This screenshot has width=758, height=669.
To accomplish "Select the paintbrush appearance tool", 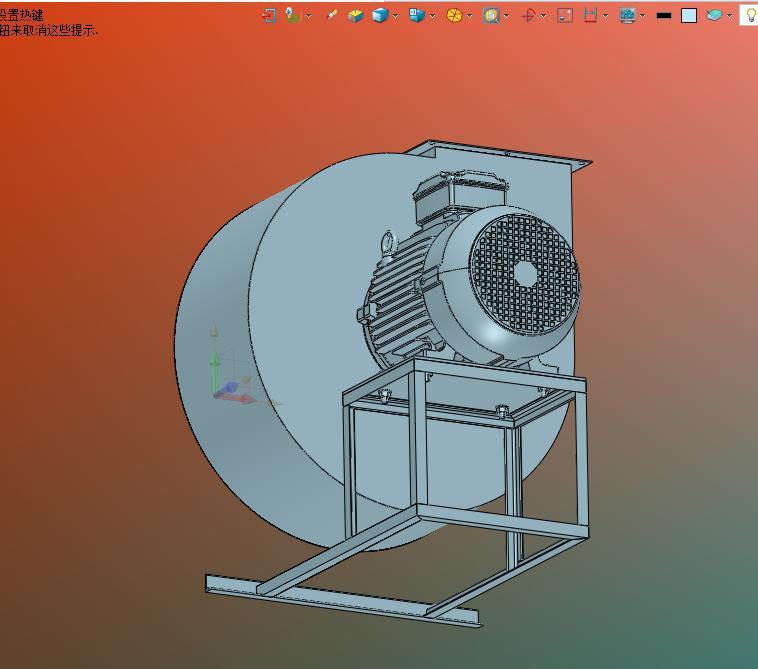I will (332, 15).
